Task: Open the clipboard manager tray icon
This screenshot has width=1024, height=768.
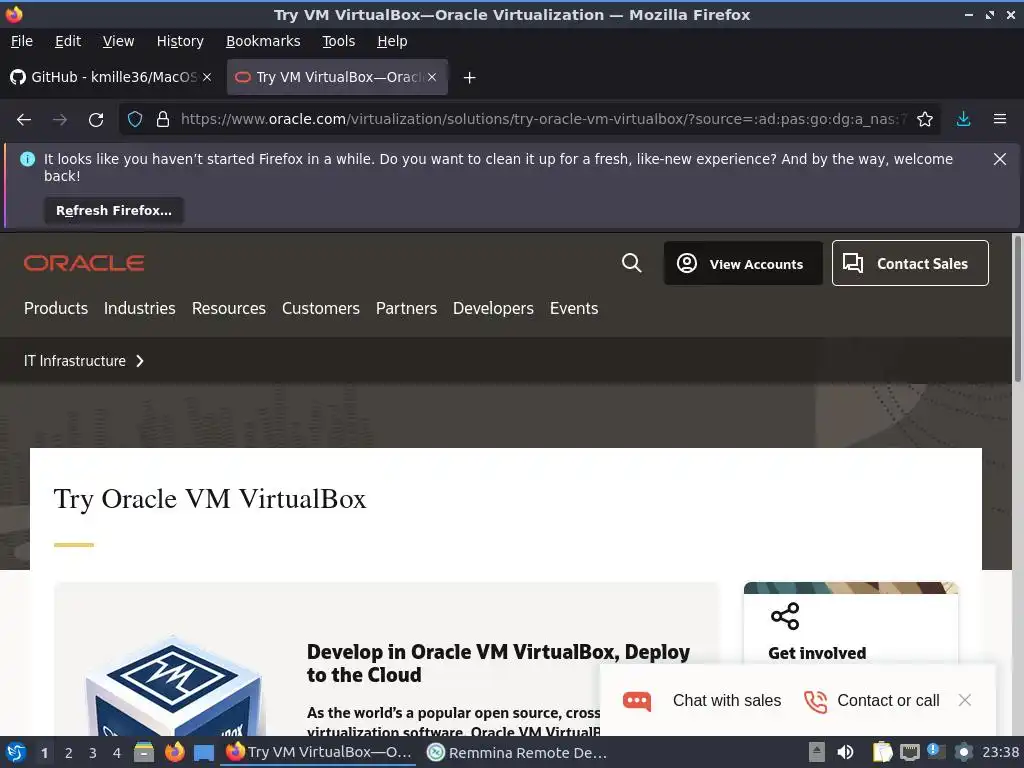Action: pyautogui.click(x=882, y=752)
